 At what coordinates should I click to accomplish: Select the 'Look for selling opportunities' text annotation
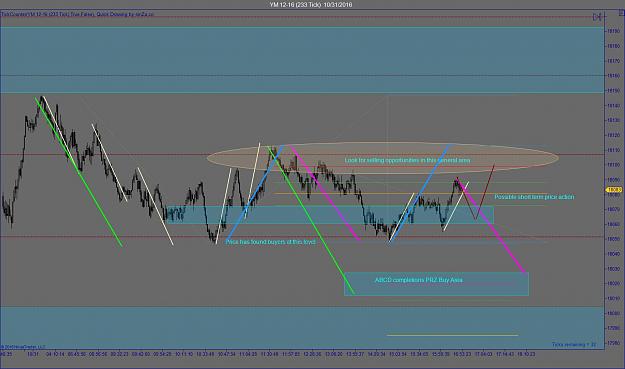[x=407, y=160]
